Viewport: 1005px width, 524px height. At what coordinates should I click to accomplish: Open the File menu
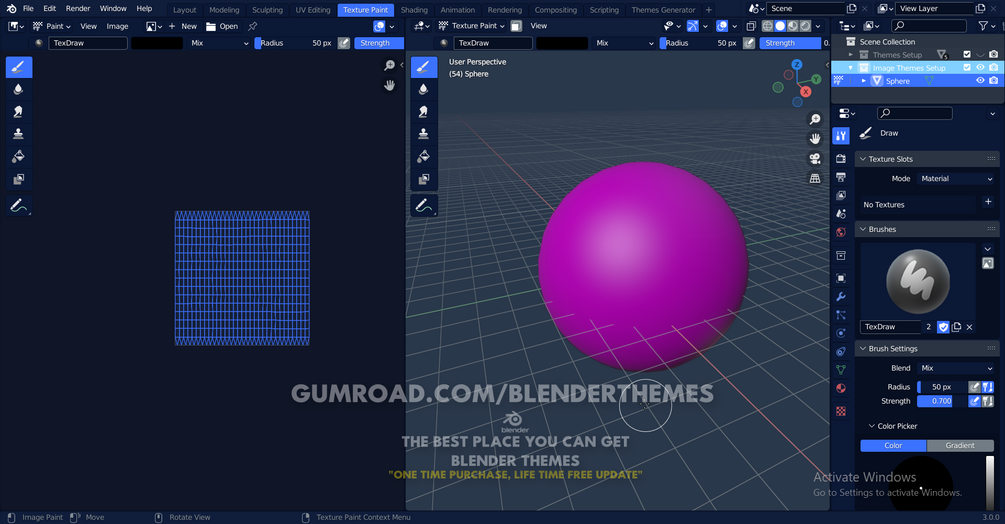[28, 8]
